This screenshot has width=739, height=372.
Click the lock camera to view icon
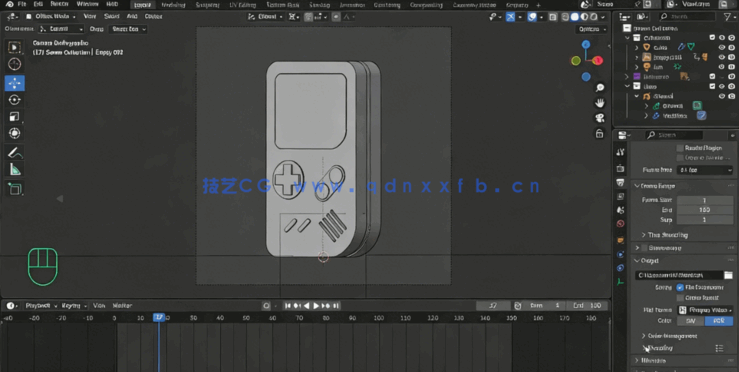pos(599,133)
